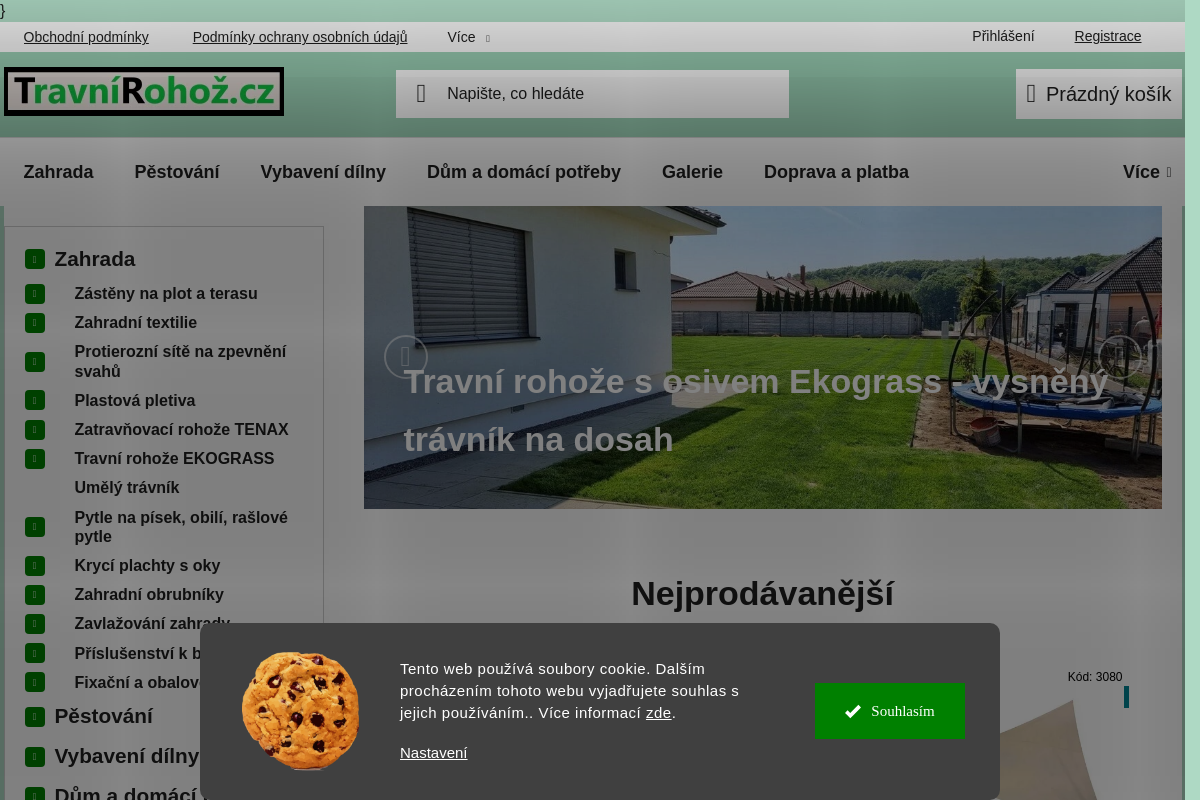Accept cookies with Souhlasím button
The width and height of the screenshot is (1200, 800).
tap(890, 711)
